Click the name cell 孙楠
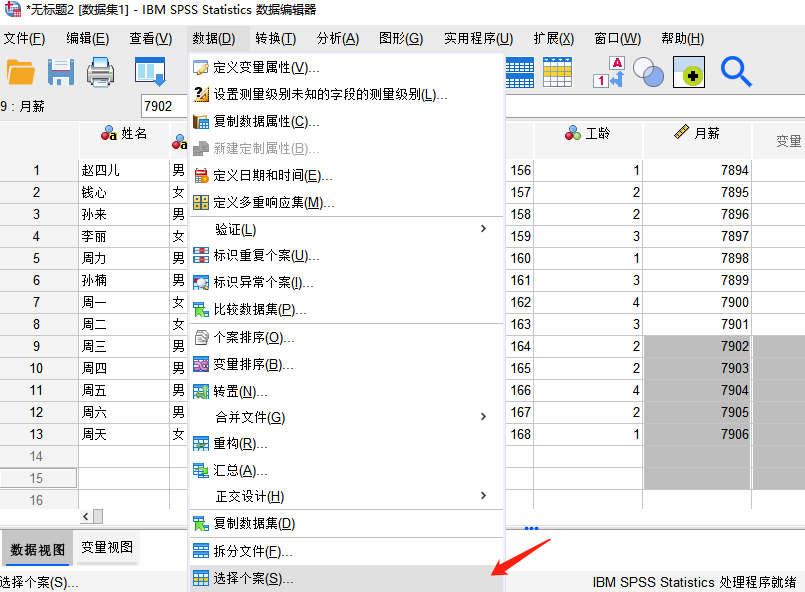This screenshot has width=805, height=592. tap(124, 280)
